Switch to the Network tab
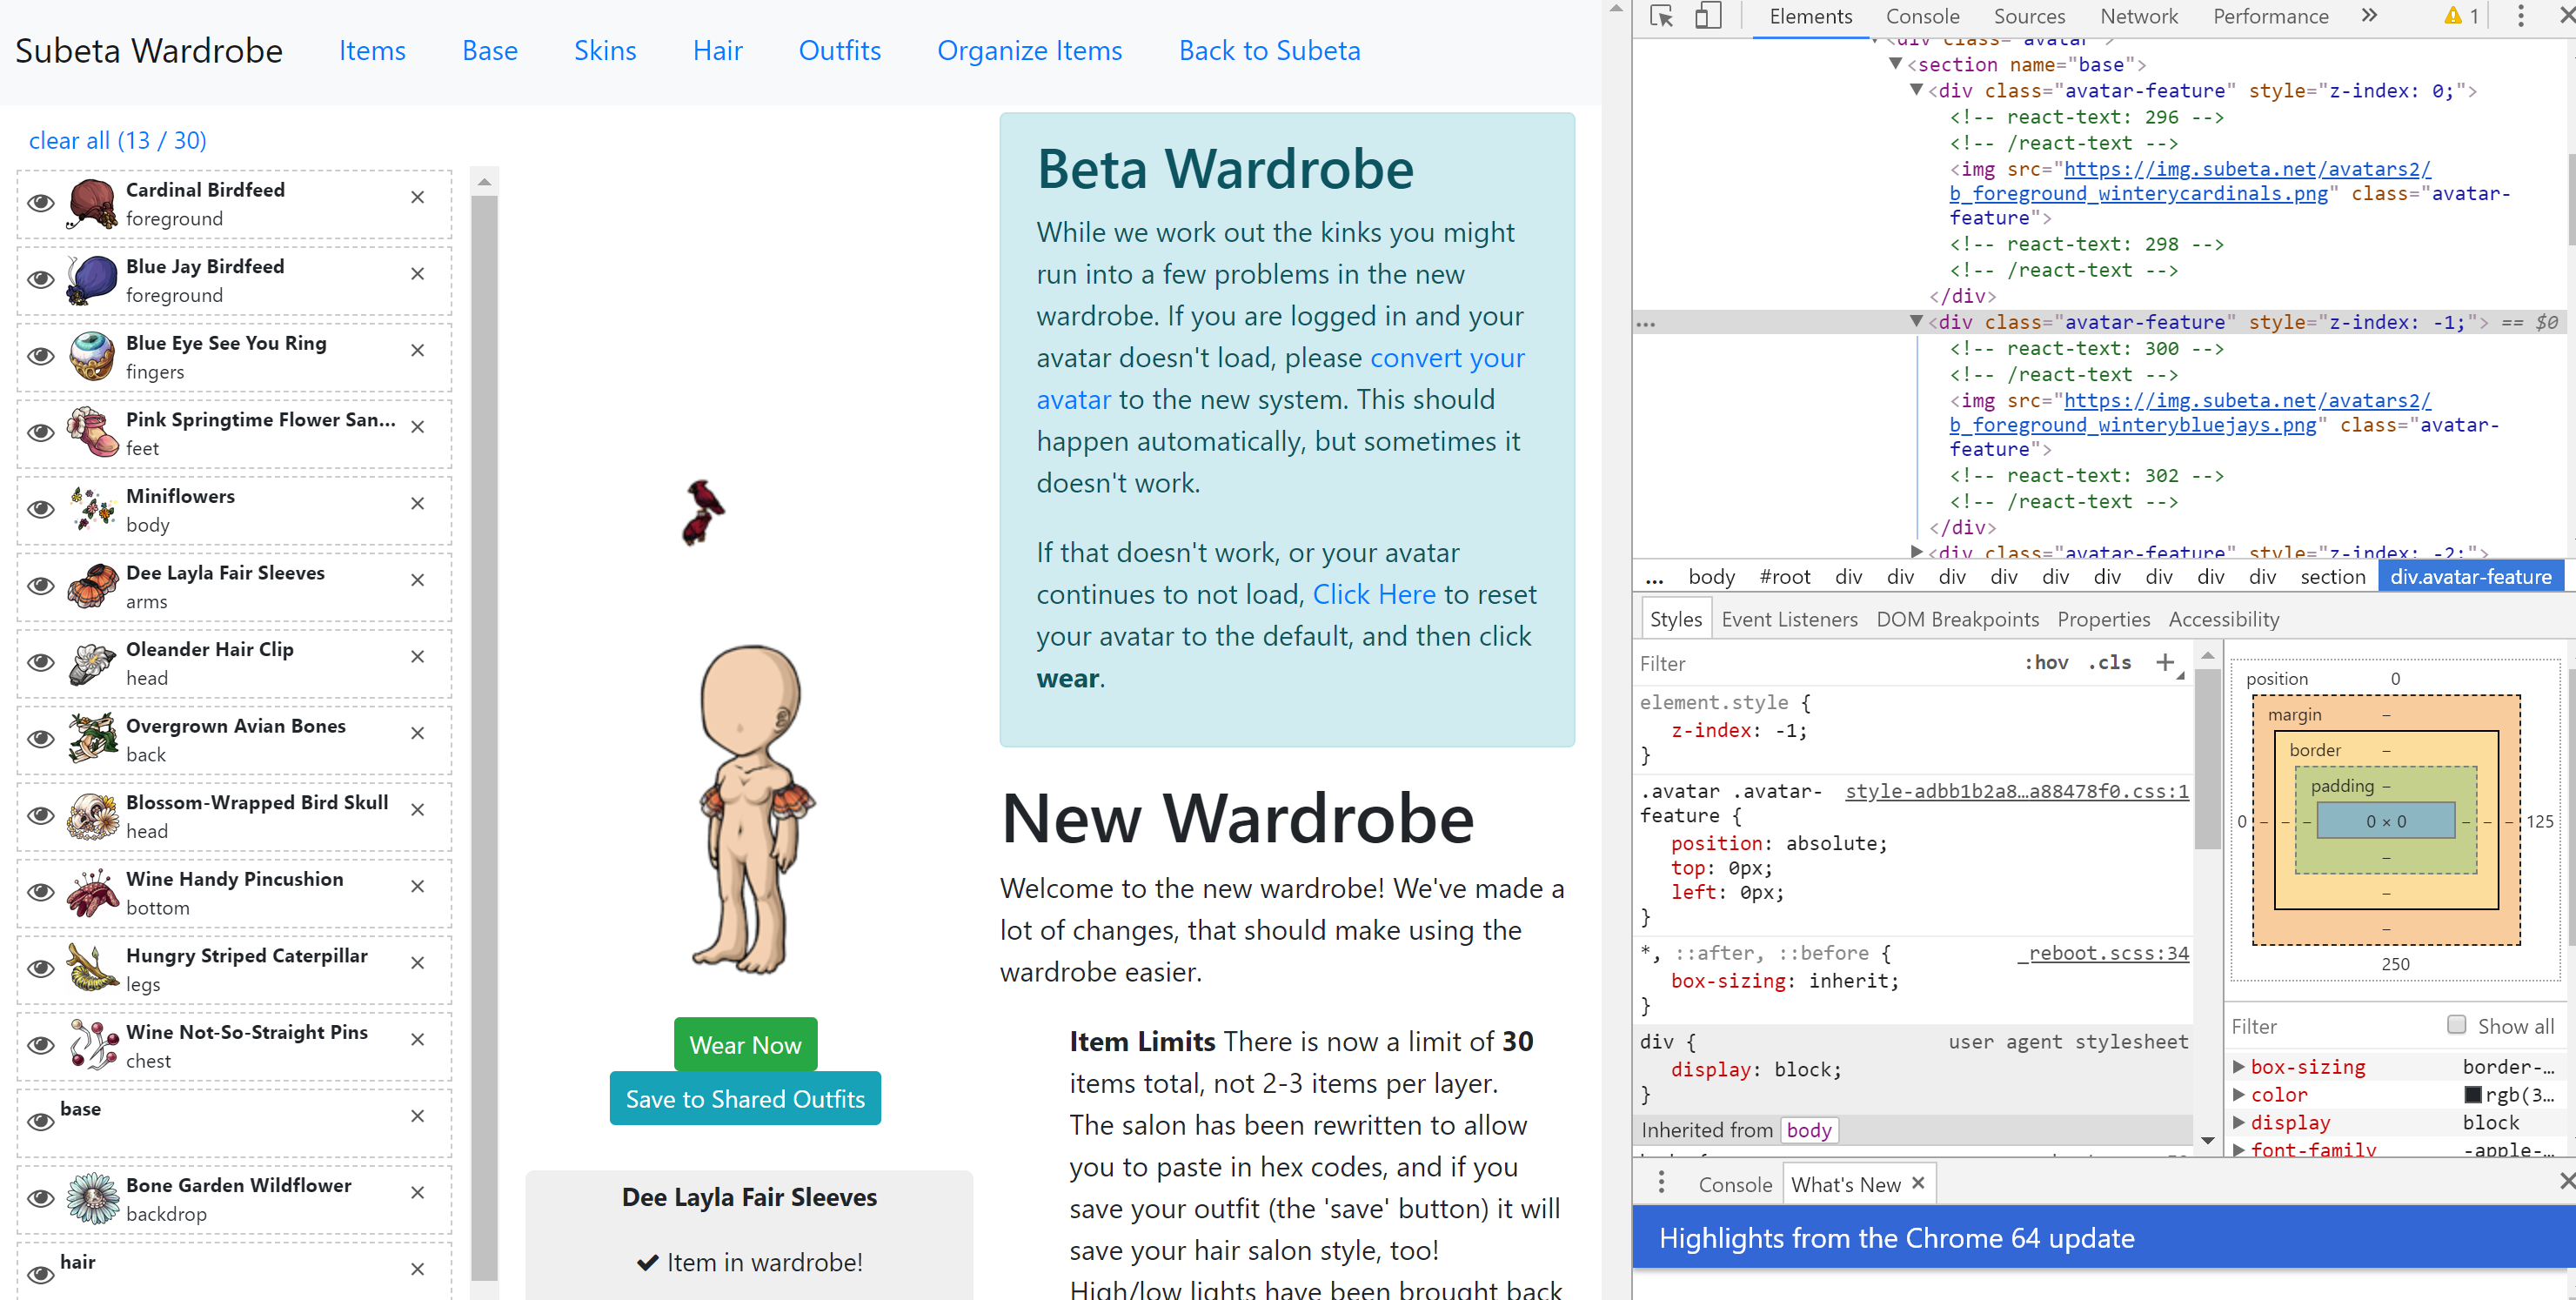Image resolution: width=2576 pixels, height=1300 pixels. 2138,16
